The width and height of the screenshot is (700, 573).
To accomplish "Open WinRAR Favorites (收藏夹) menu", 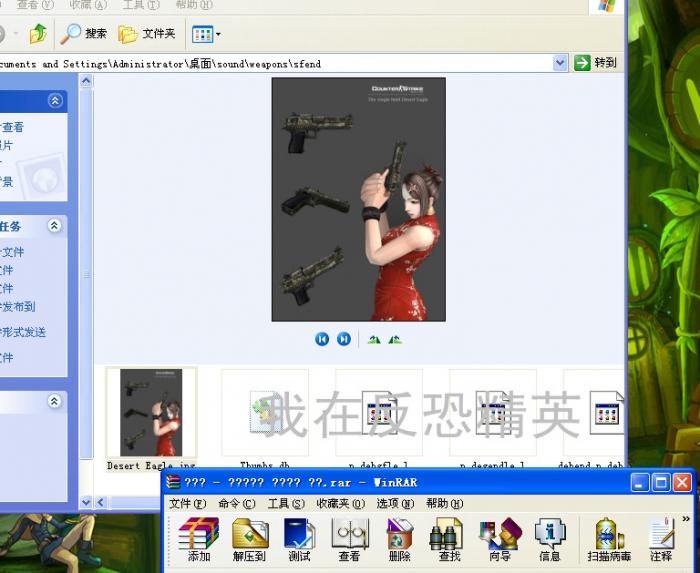I will 340,503.
